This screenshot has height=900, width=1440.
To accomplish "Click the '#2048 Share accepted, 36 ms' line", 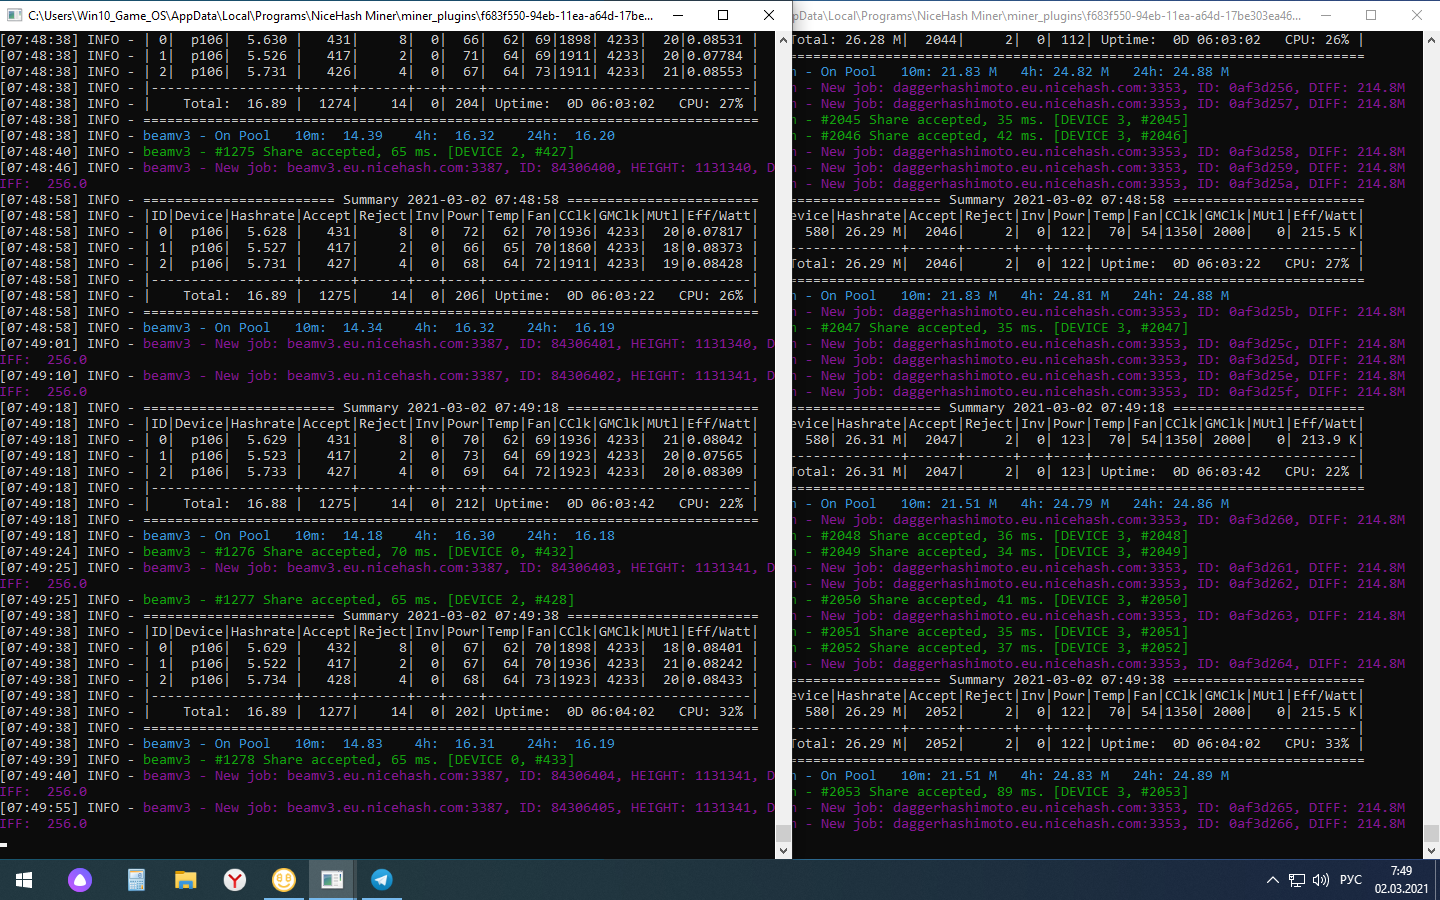I will pyautogui.click(x=991, y=536).
